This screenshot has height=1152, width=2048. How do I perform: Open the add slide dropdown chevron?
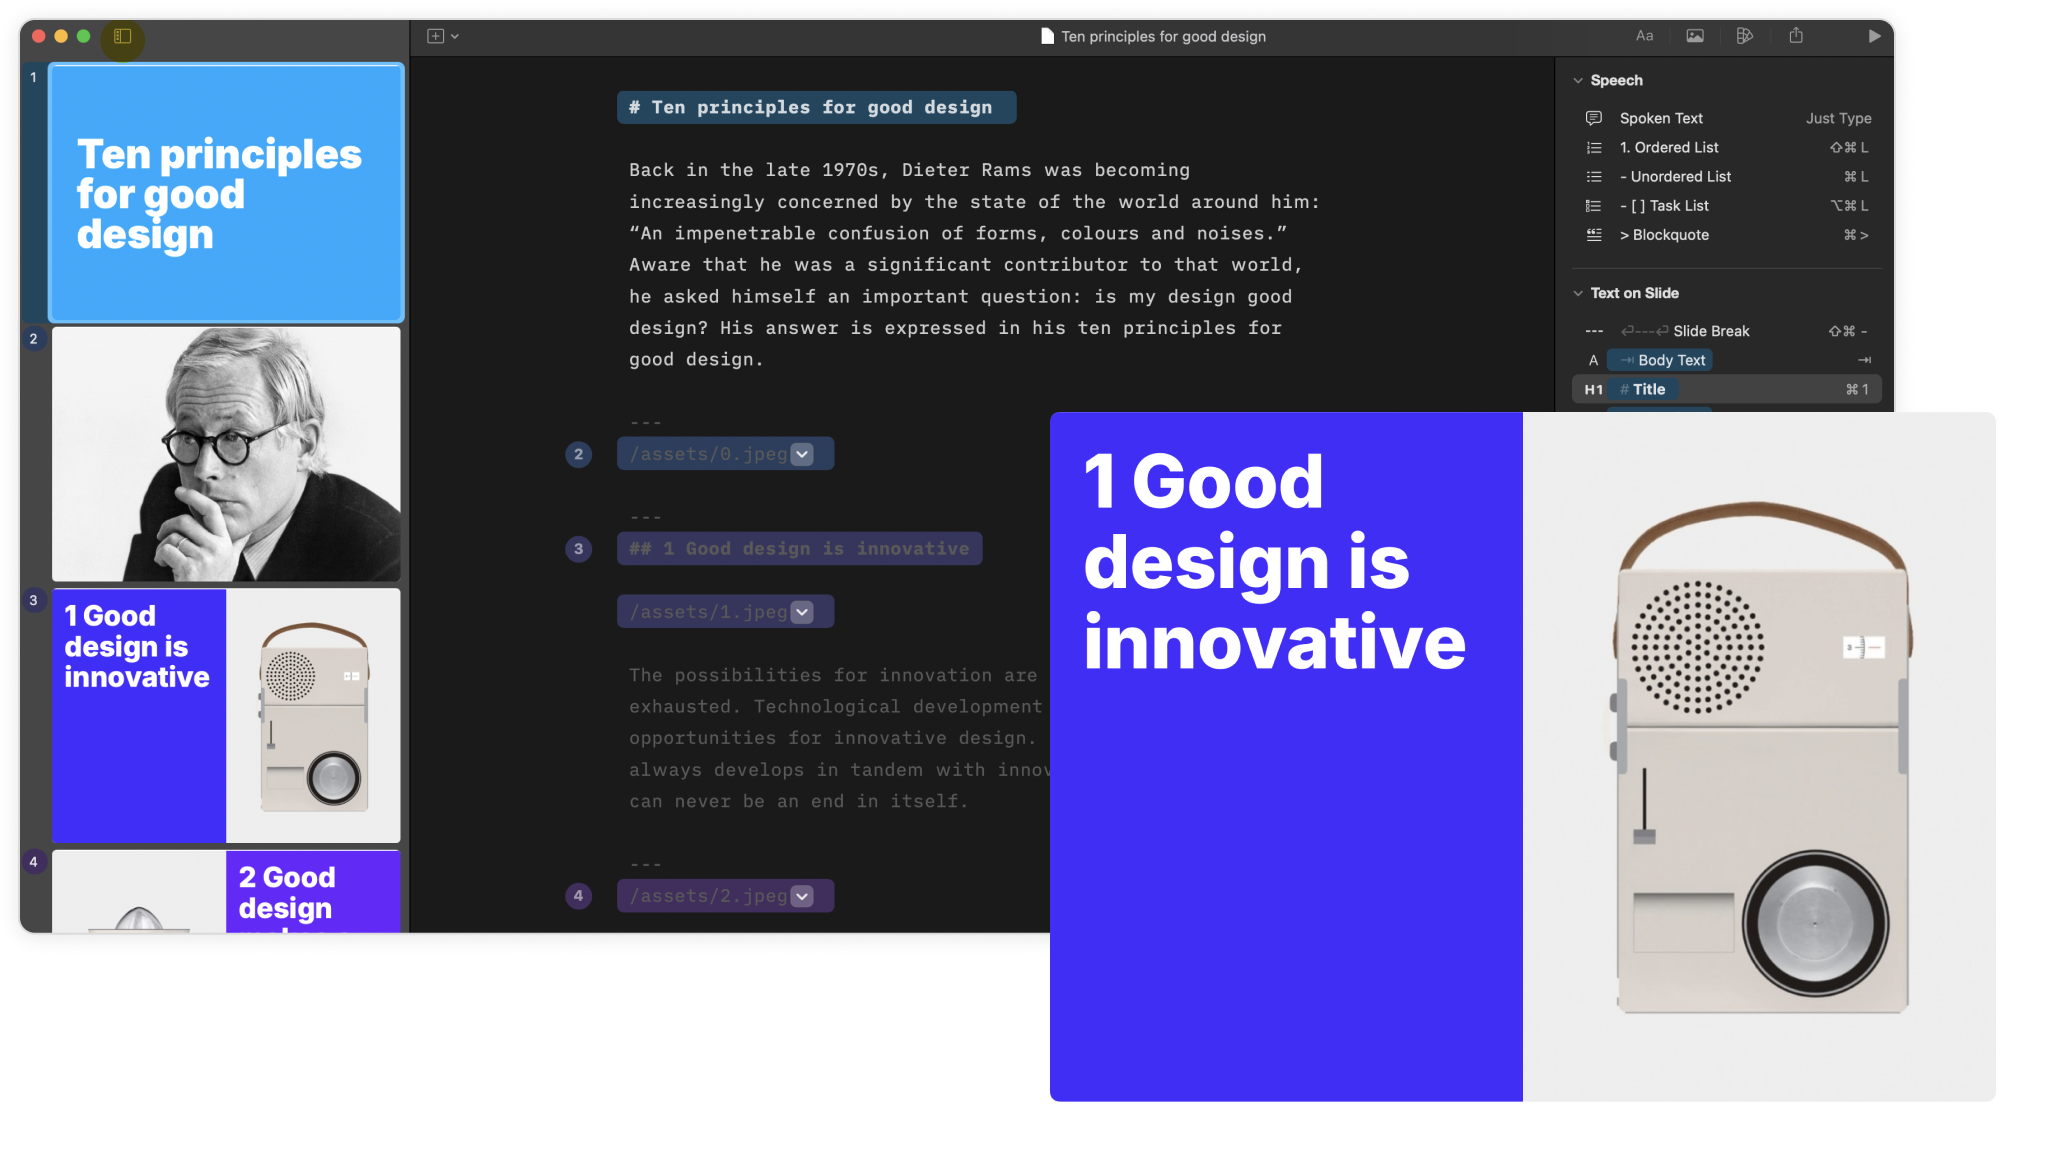click(x=455, y=36)
